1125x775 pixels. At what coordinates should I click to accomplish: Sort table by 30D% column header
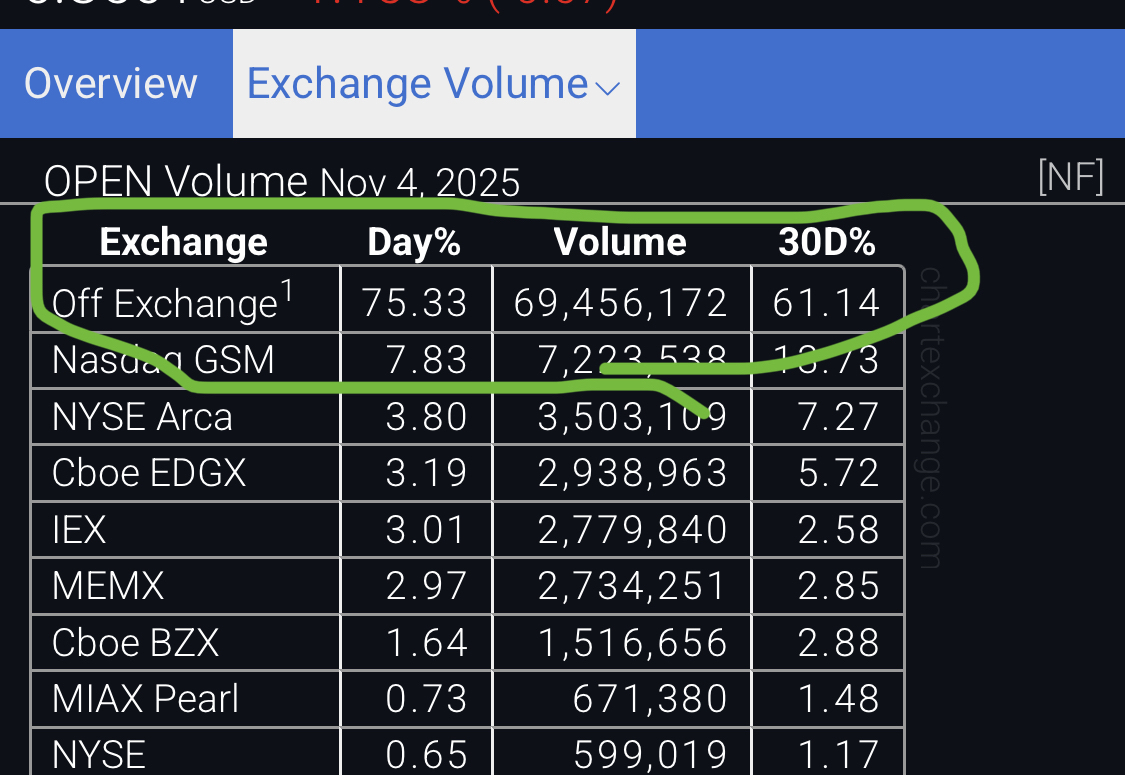tap(827, 242)
